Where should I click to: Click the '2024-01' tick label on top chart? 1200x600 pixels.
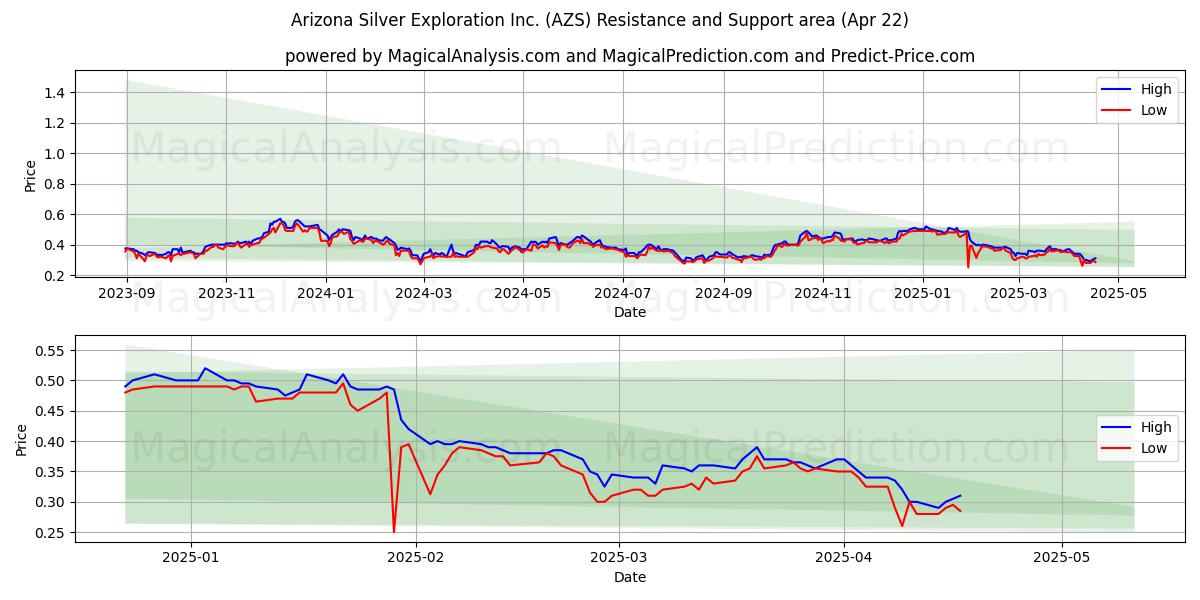pos(326,293)
